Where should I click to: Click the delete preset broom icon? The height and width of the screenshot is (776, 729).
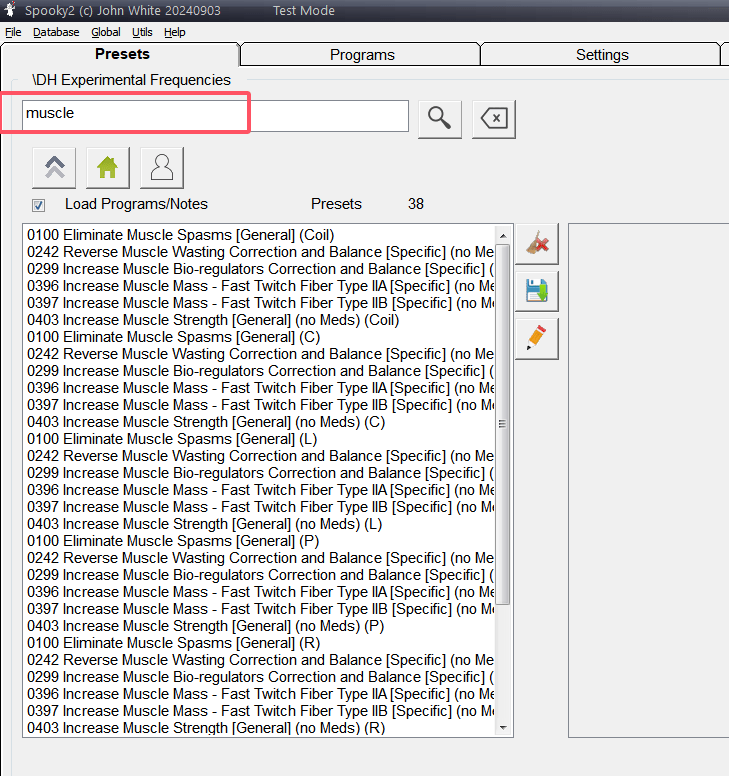537,243
